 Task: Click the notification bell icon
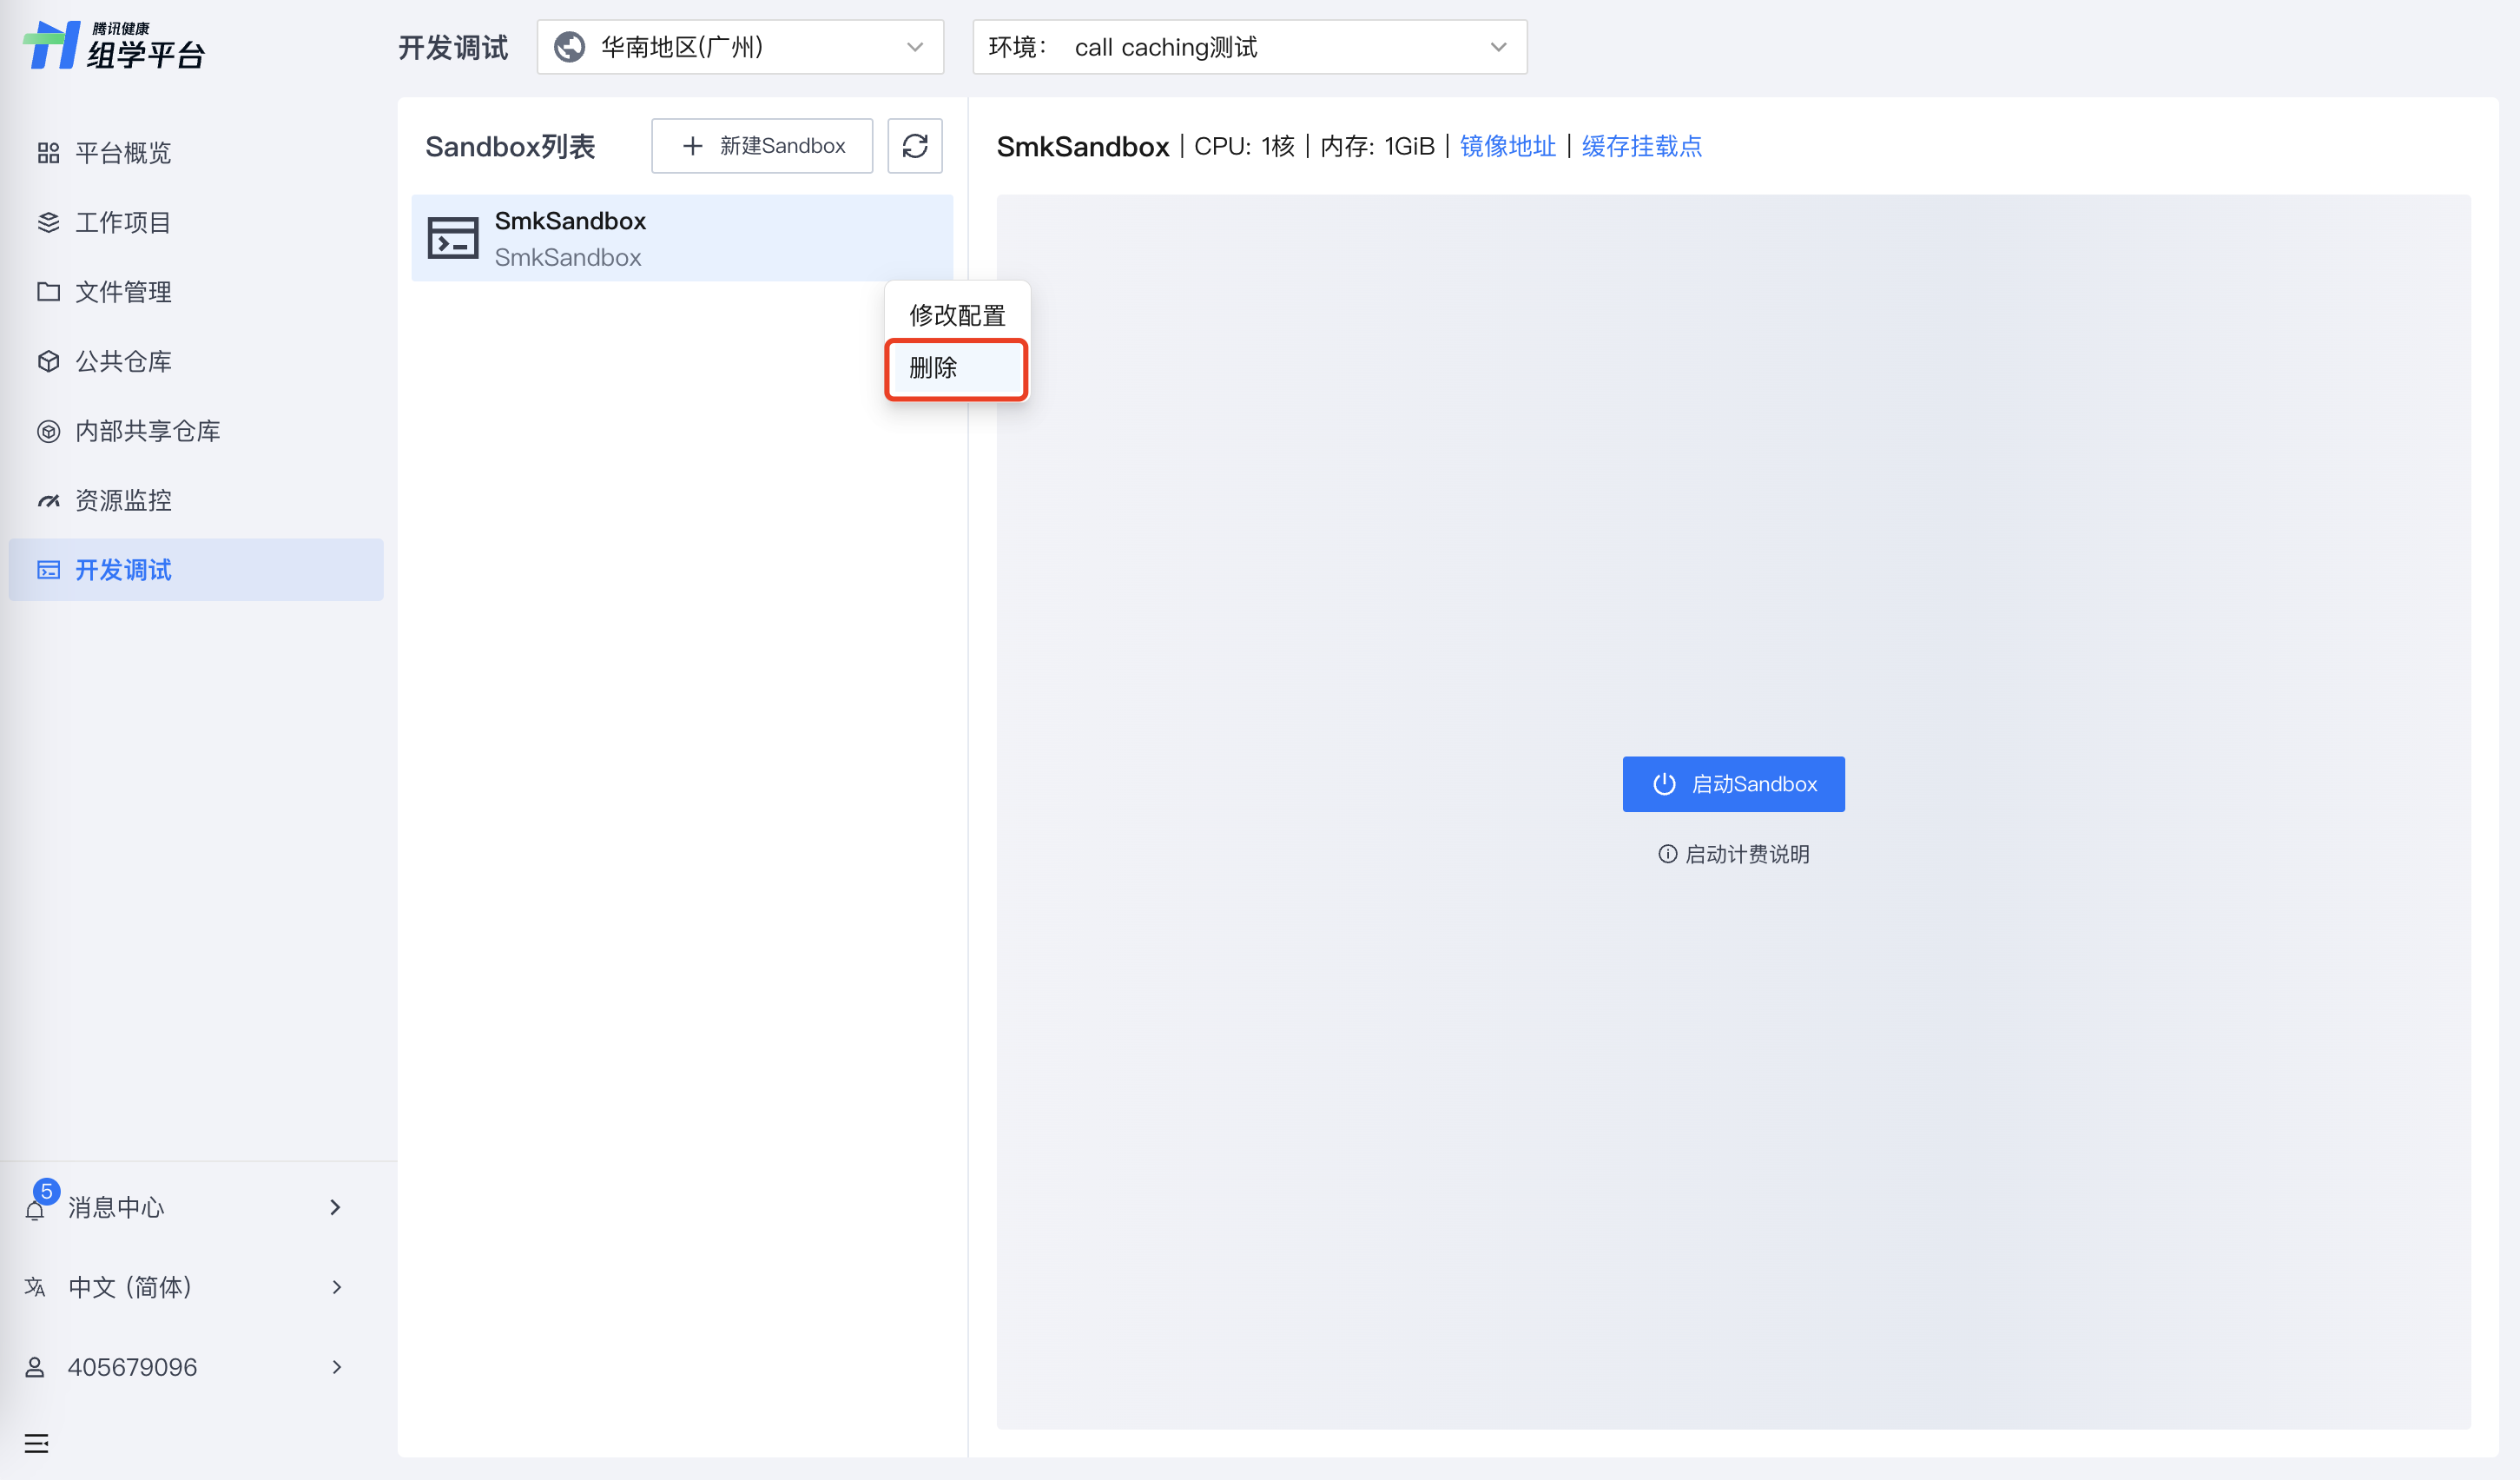point(35,1209)
